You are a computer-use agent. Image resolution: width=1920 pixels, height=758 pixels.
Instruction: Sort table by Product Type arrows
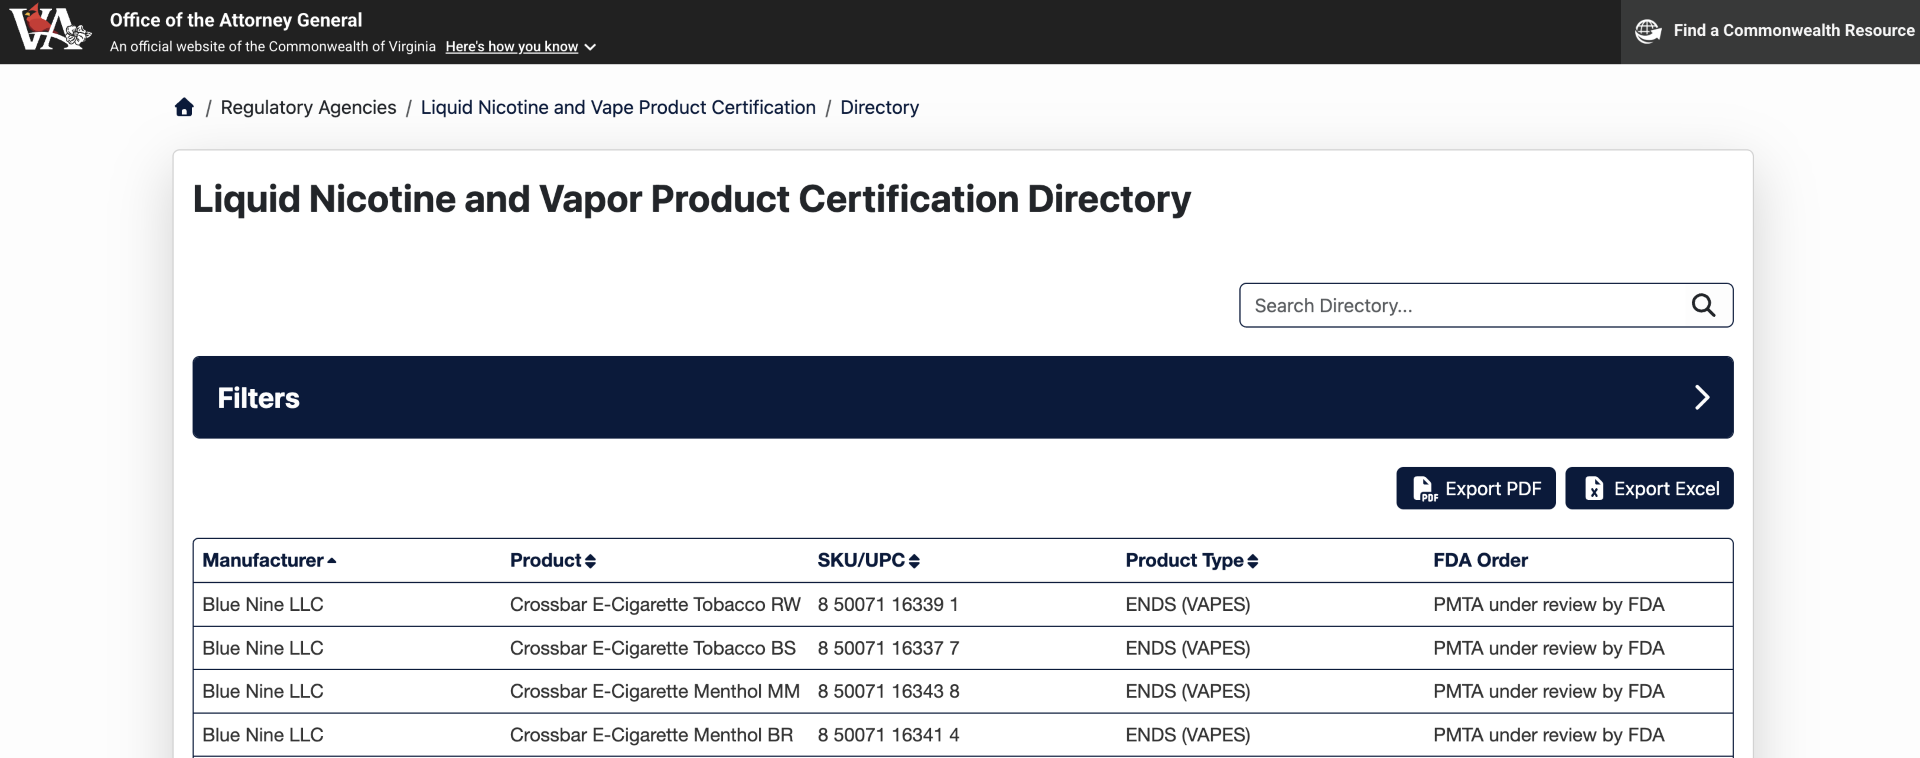(x=1253, y=561)
